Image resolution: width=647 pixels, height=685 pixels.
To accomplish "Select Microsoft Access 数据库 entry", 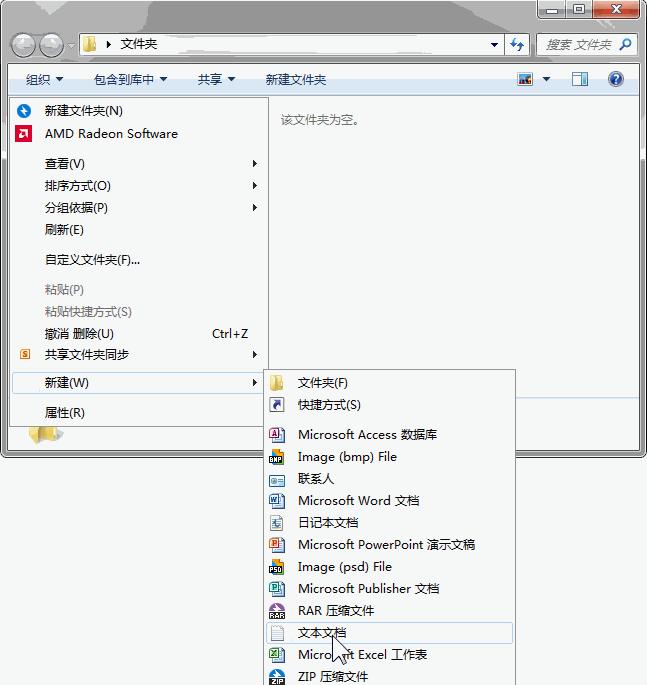I will tap(390, 434).
